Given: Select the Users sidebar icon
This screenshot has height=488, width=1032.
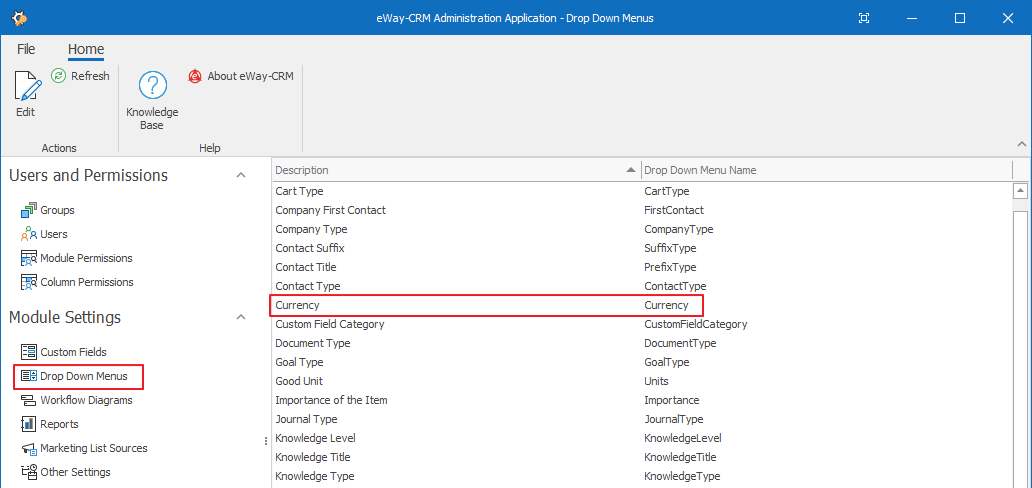Looking at the screenshot, I should (29, 234).
